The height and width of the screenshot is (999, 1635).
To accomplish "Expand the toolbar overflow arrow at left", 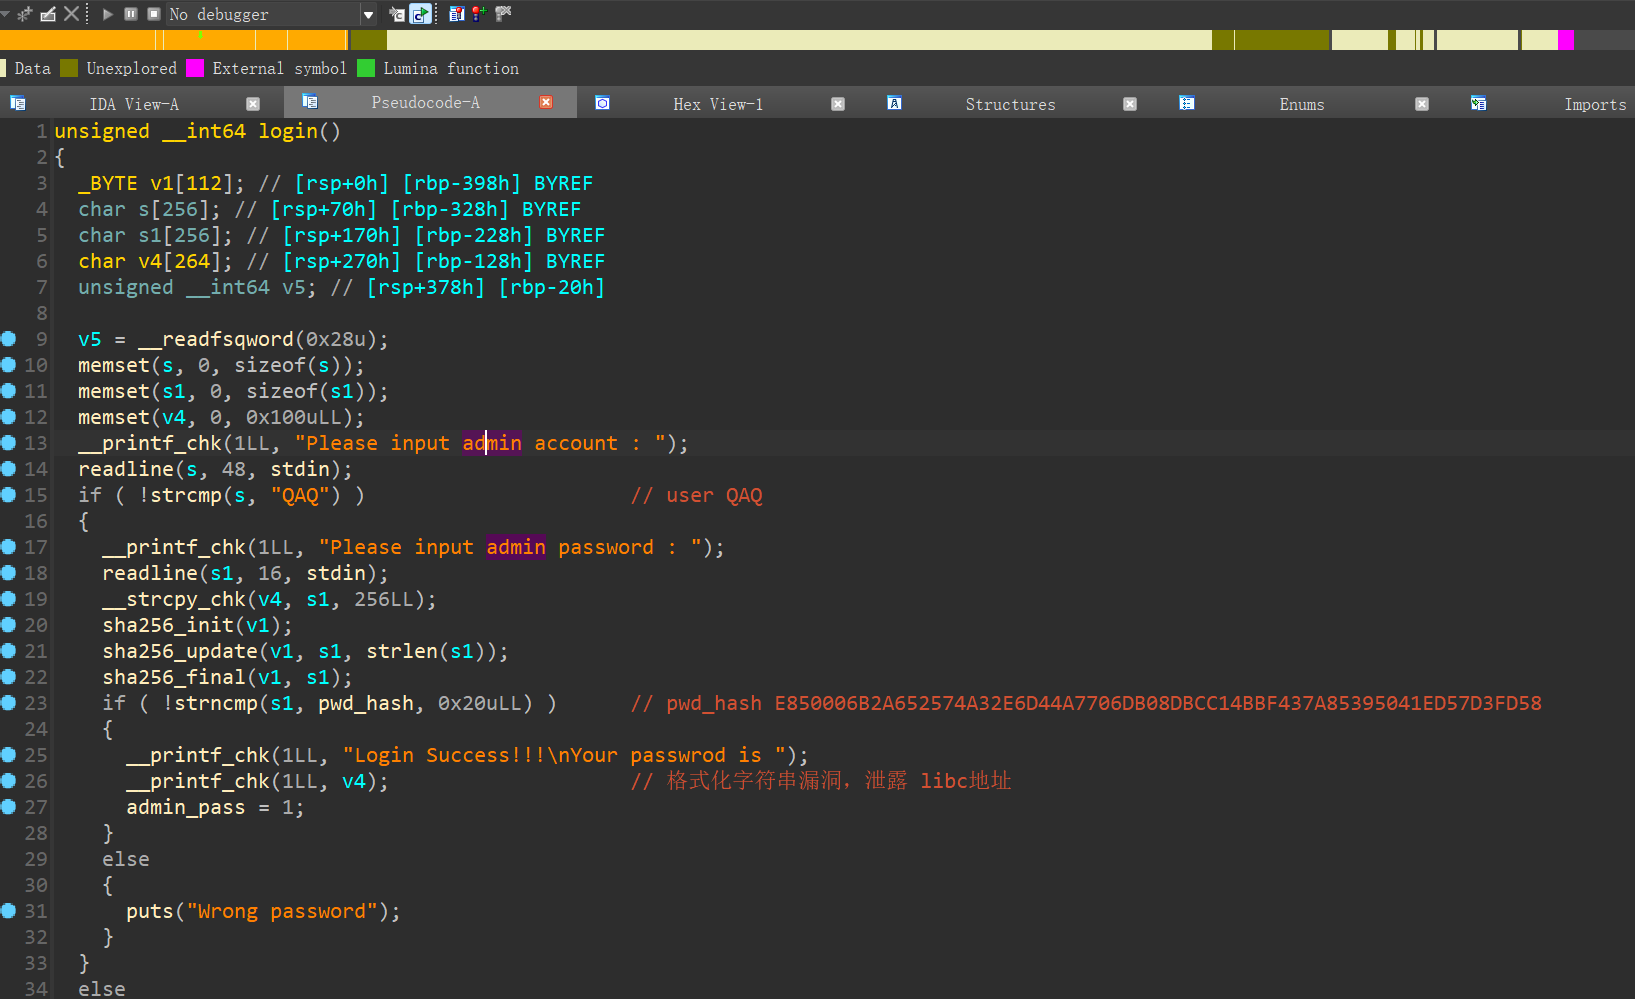I will tap(5, 14).
